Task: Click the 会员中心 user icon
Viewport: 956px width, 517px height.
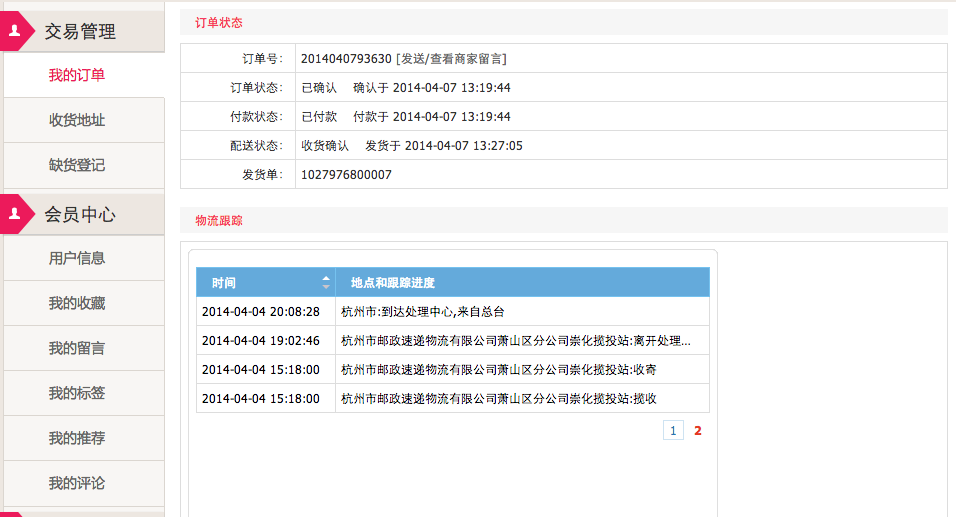Action: (15, 213)
